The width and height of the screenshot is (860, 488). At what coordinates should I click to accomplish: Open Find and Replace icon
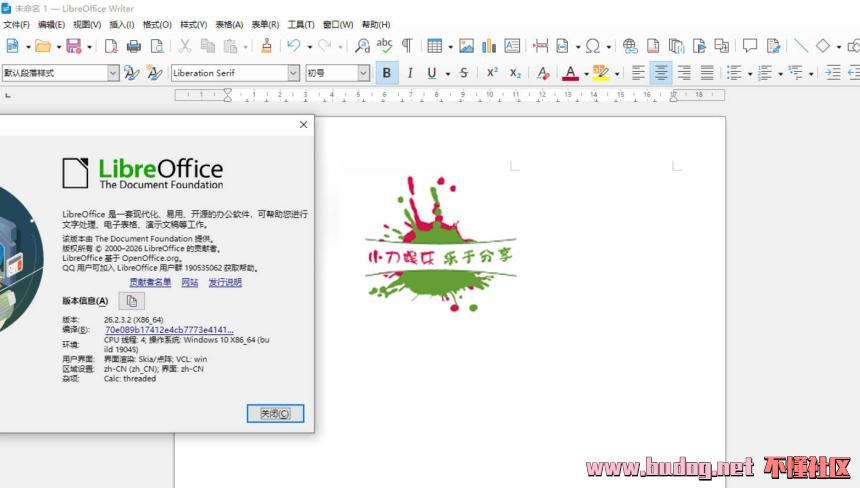pyautogui.click(x=362, y=46)
